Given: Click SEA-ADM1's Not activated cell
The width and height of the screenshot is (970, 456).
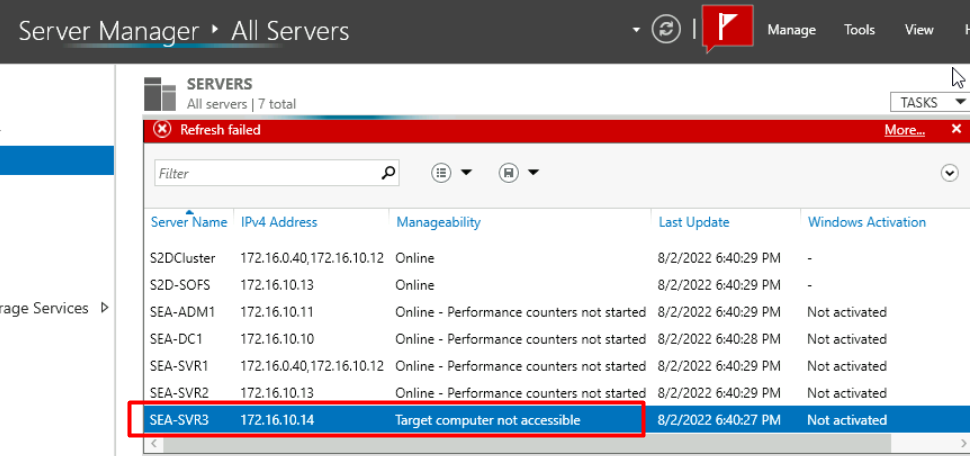Looking at the screenshot, I should pyautogui.click(x=846, y=312).
